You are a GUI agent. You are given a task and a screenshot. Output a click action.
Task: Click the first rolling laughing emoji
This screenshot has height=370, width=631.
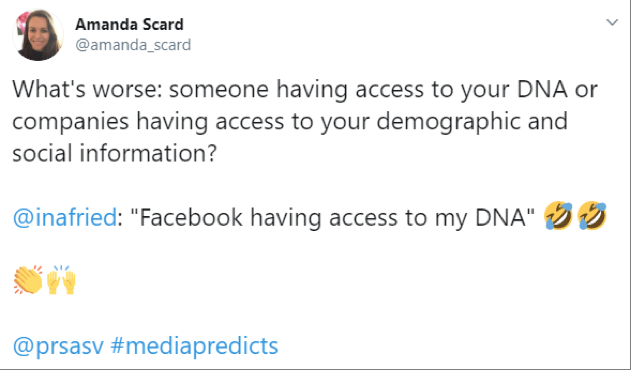click(x=559, y=216)
